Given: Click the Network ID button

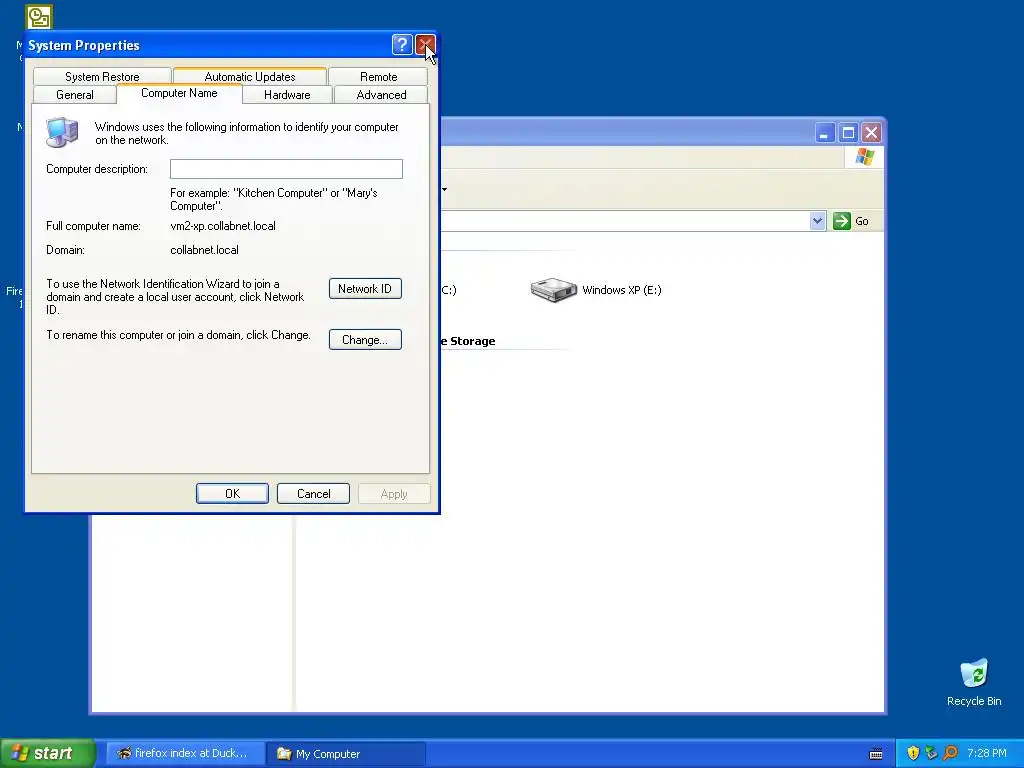Looking at the screenshot, I should pyautogui.click(x=365, y=289).
